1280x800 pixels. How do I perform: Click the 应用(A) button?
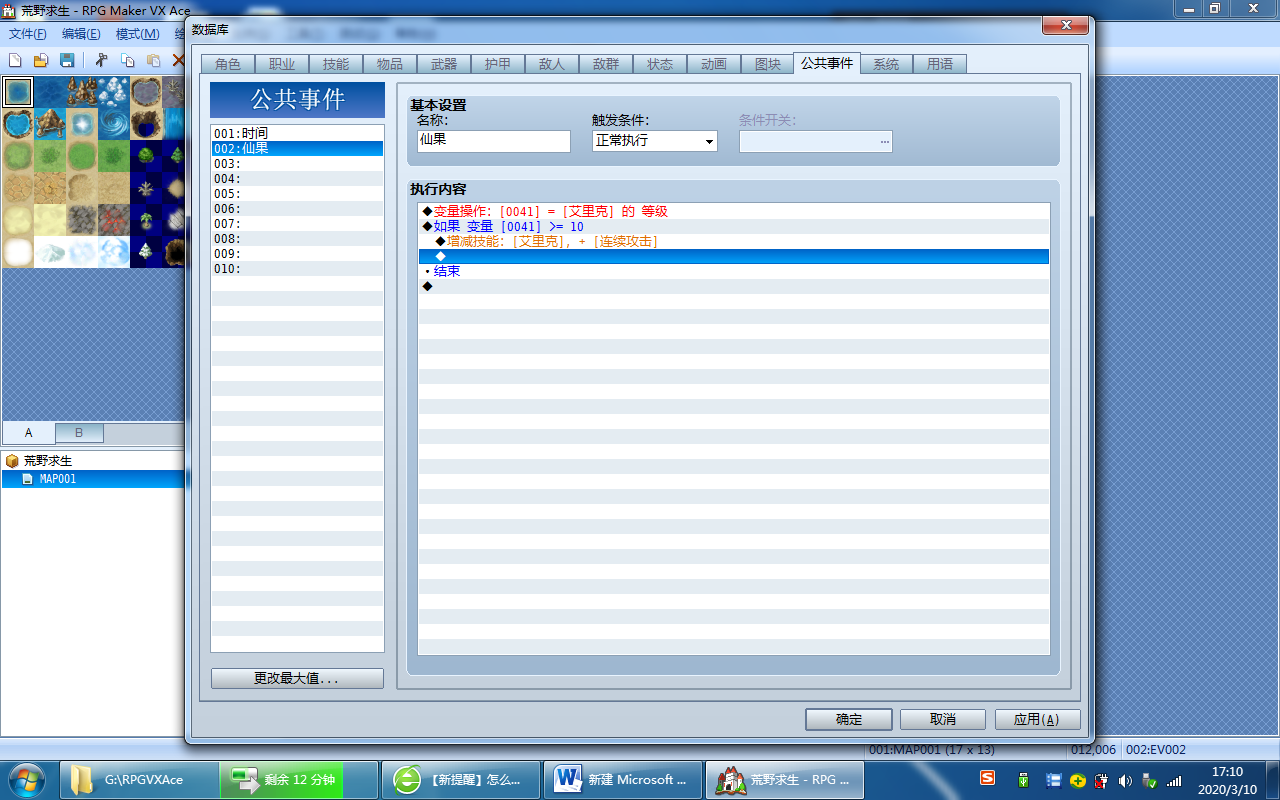coord(1037,719)
